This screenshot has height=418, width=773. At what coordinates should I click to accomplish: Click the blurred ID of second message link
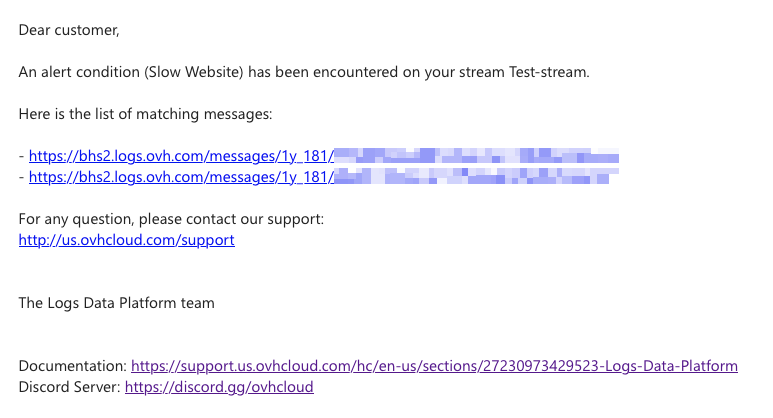tap(477, 176)
